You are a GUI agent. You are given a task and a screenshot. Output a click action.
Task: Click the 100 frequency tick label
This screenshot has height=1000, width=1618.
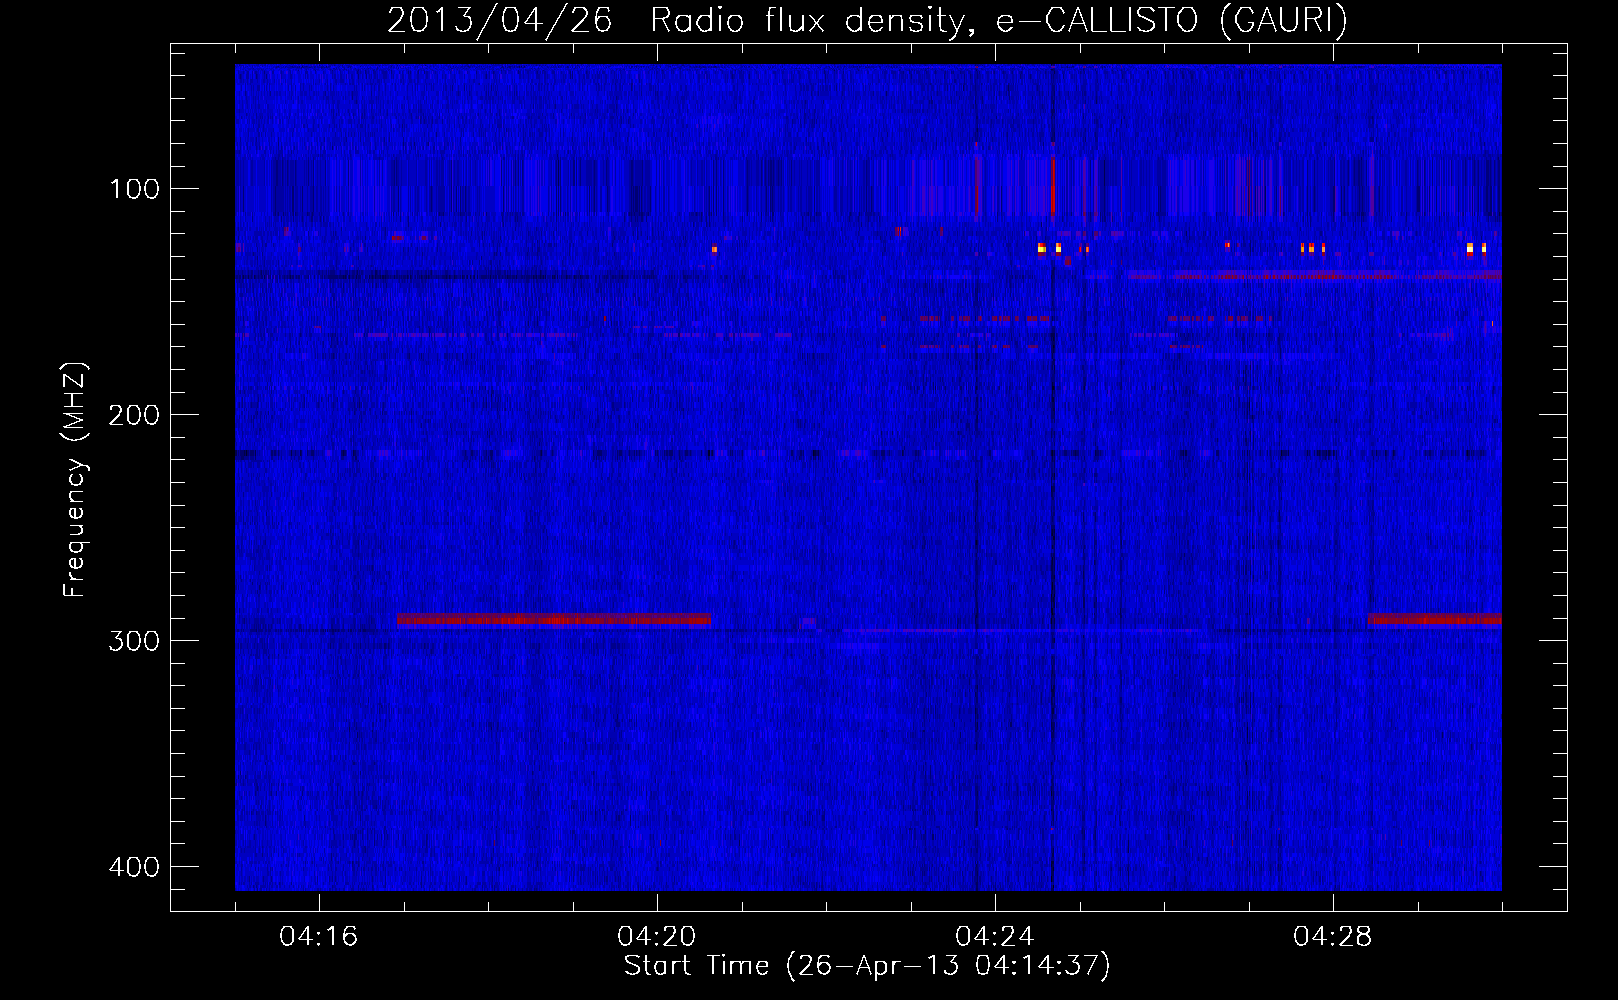134,189
